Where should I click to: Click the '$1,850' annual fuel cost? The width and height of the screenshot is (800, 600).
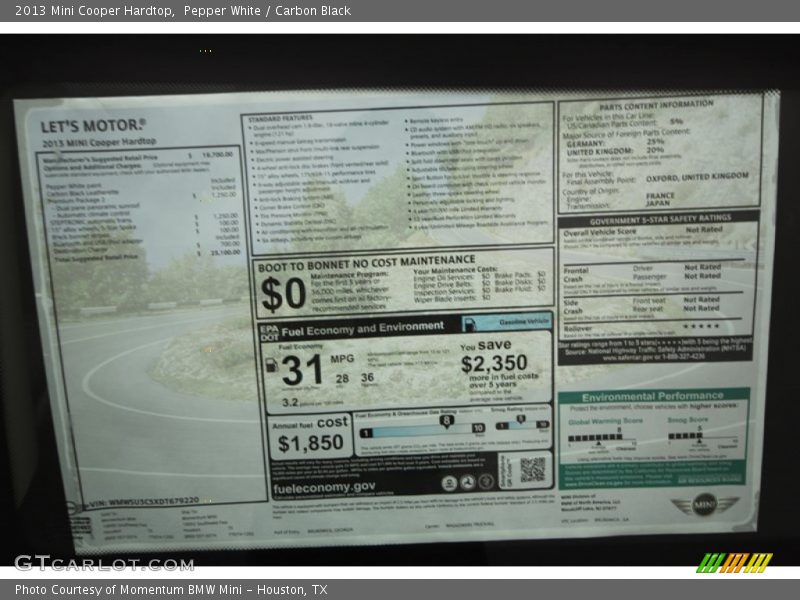(310, 443)
